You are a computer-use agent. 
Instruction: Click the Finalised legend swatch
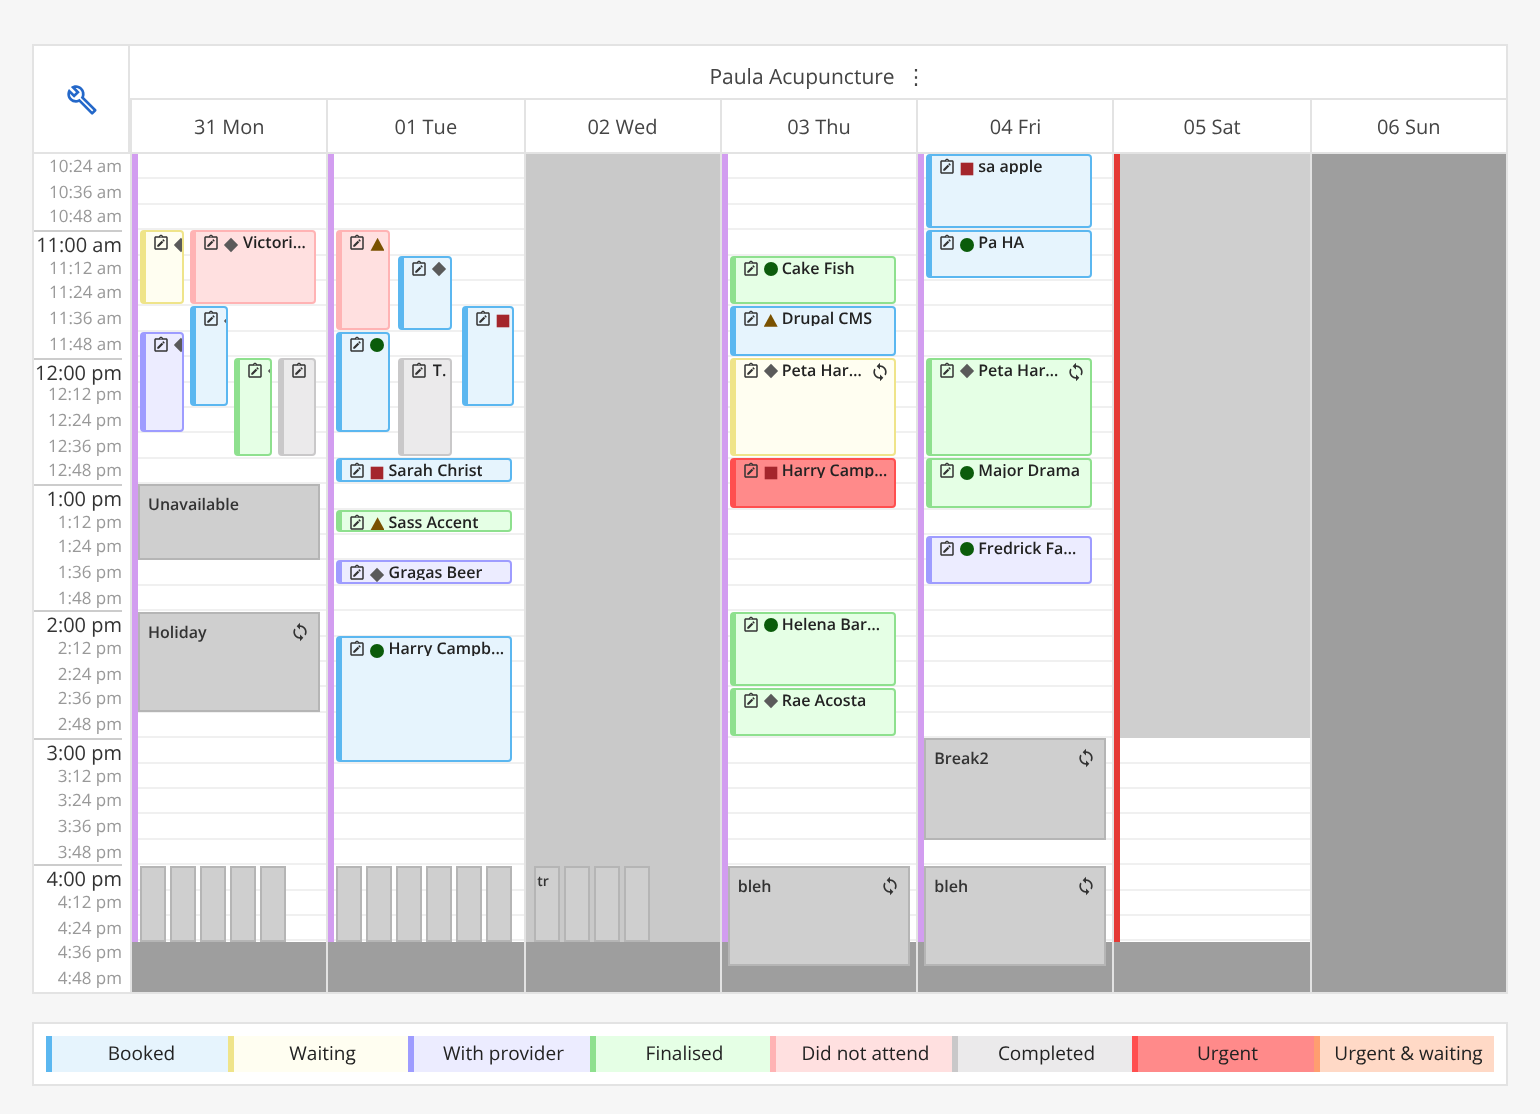pyautogui.click(x=680, y=1054)
